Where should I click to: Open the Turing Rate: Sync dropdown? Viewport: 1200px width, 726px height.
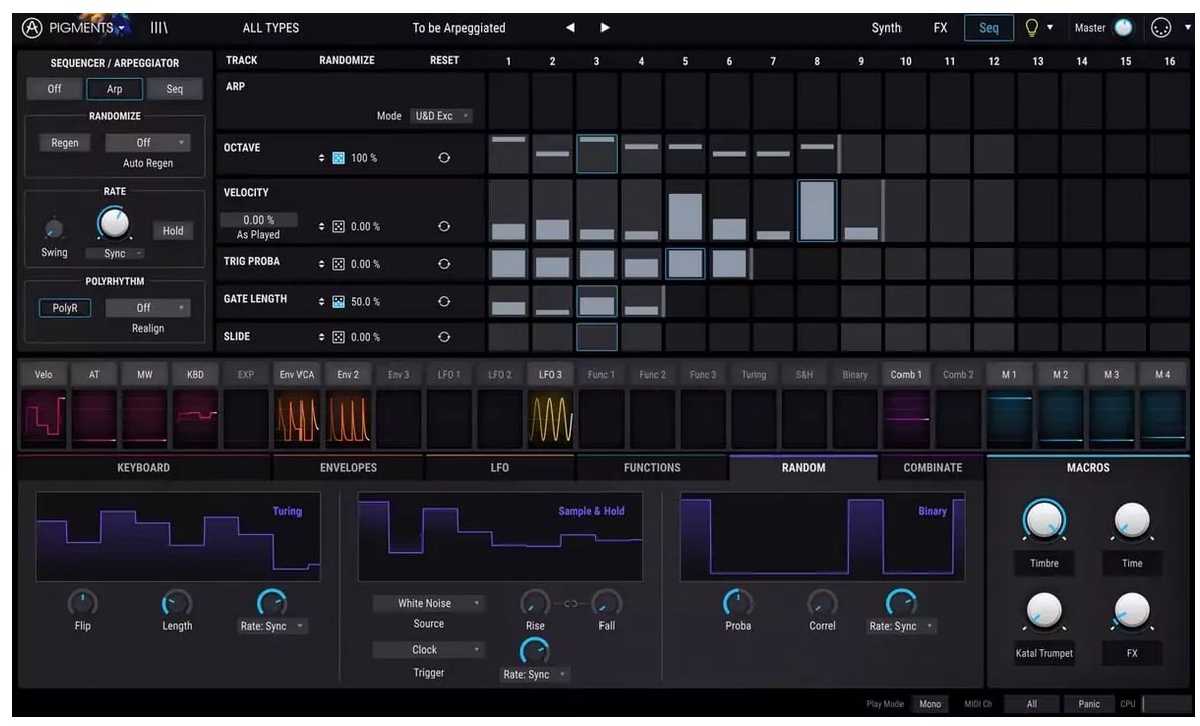(x=274, y=626)
